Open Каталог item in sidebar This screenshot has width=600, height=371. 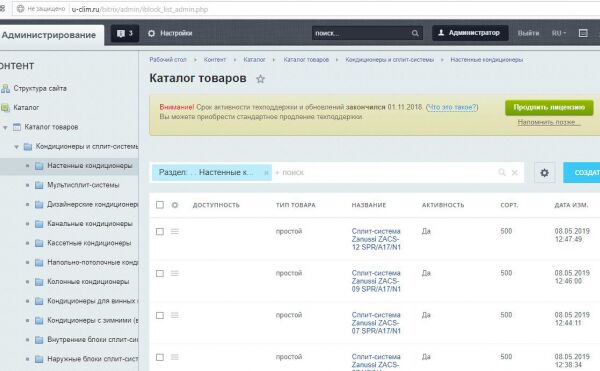click(26, 107)
